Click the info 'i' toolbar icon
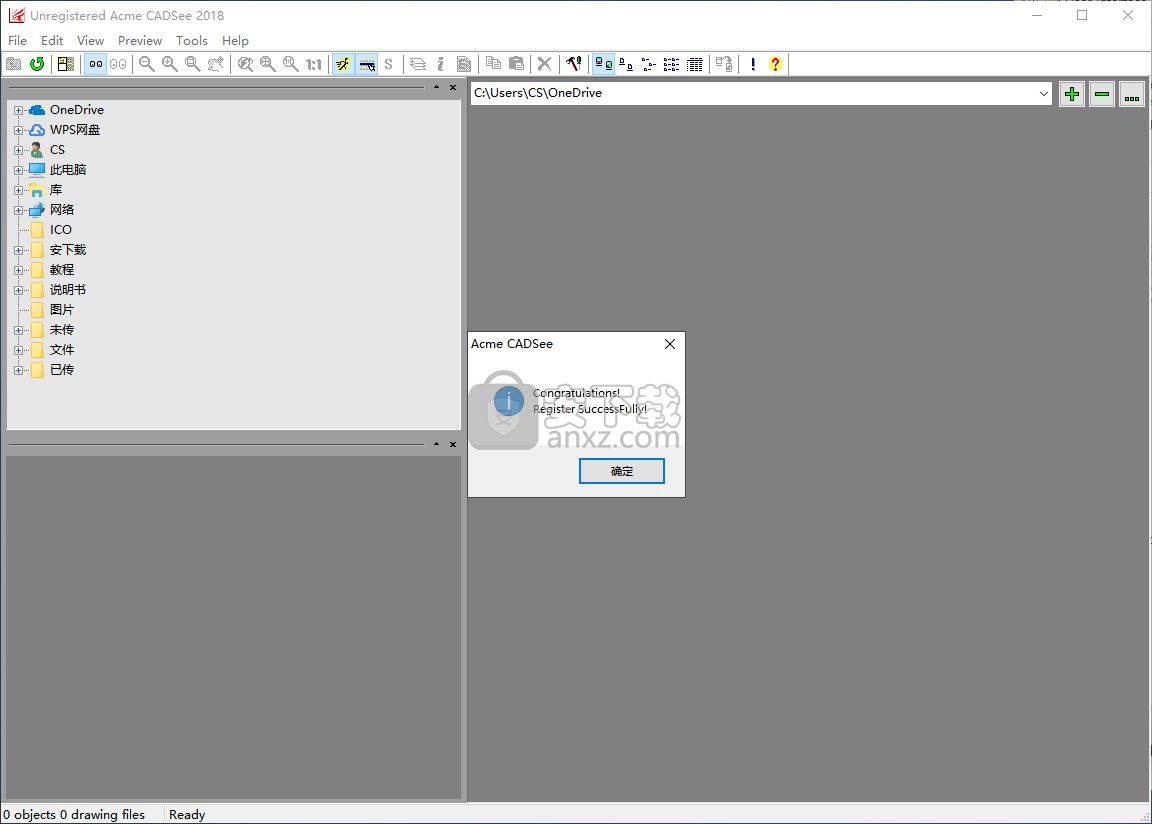This screenshot has width=1152, height=824. [441, 65]
